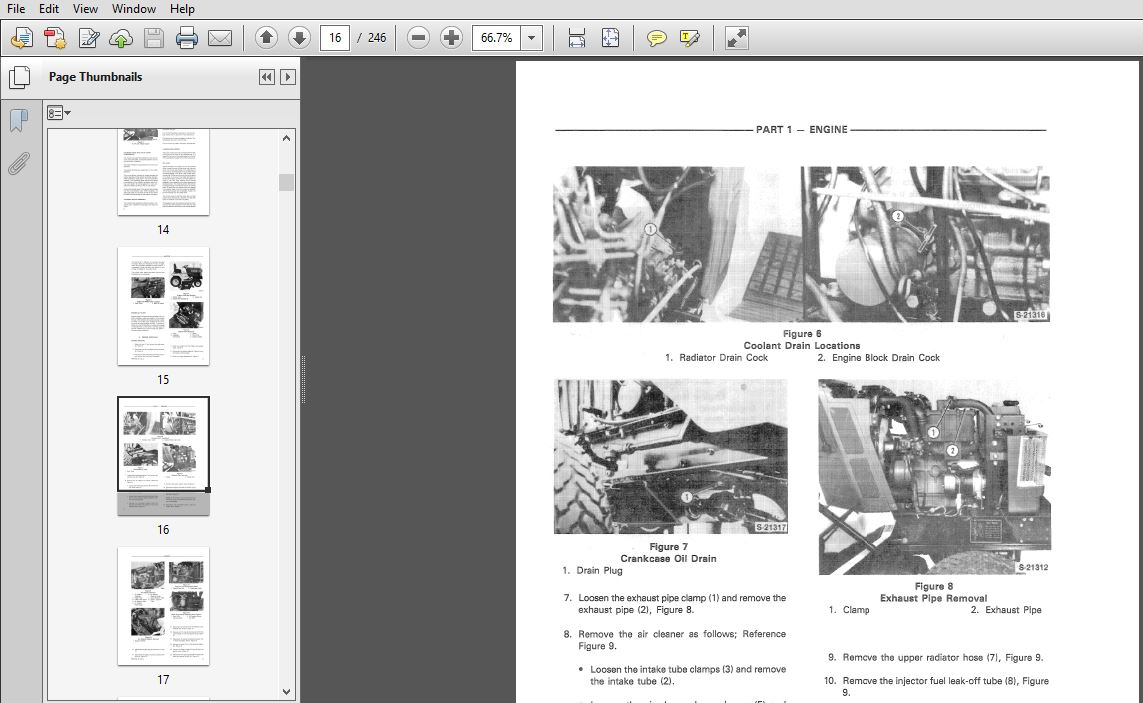This screenshot has height=703, width=1143.
Task: Click thumbnail scrollbar down arrow
Action: click(x=286, y=691)
